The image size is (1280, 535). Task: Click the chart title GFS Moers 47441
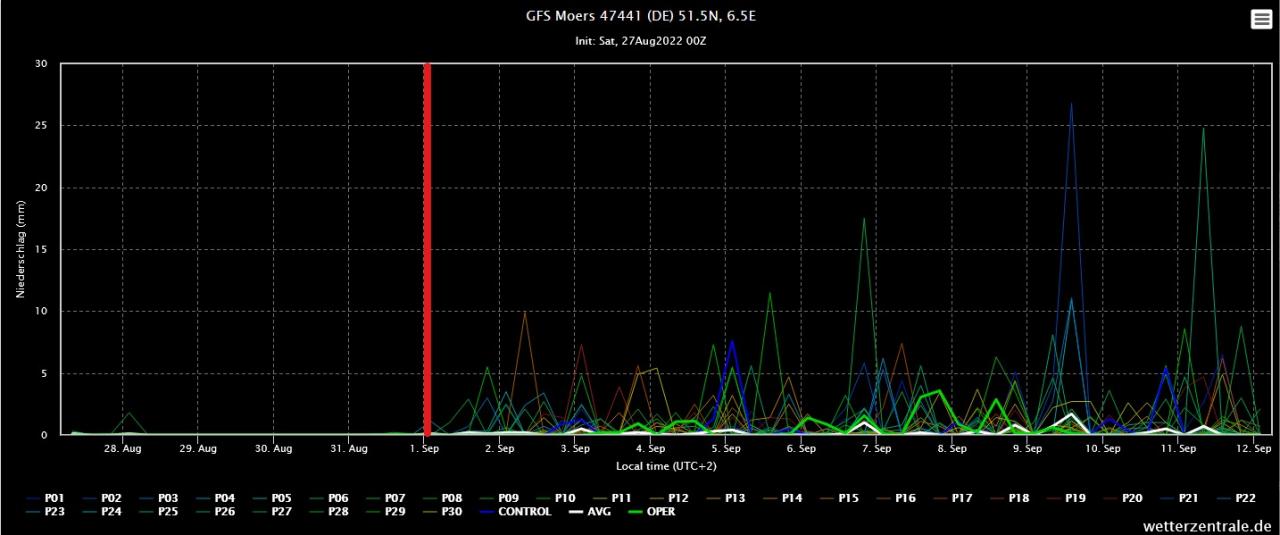[648, 16]
